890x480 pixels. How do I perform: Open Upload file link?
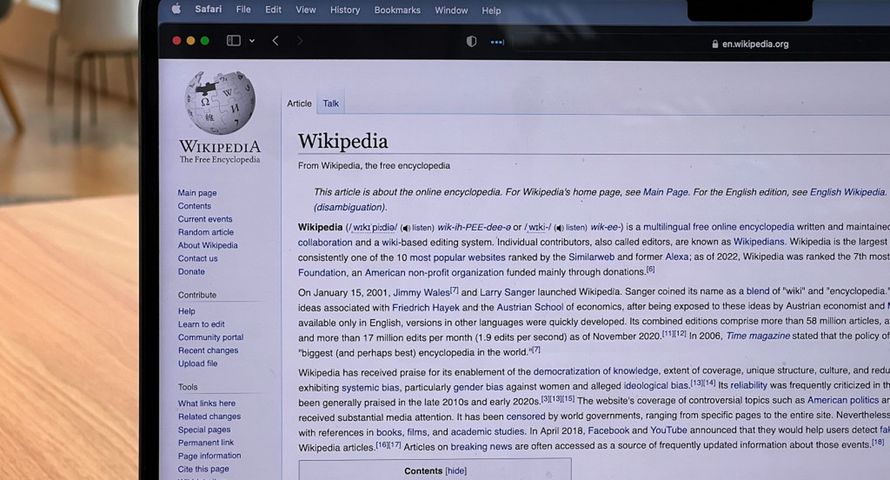click(198, 363)
